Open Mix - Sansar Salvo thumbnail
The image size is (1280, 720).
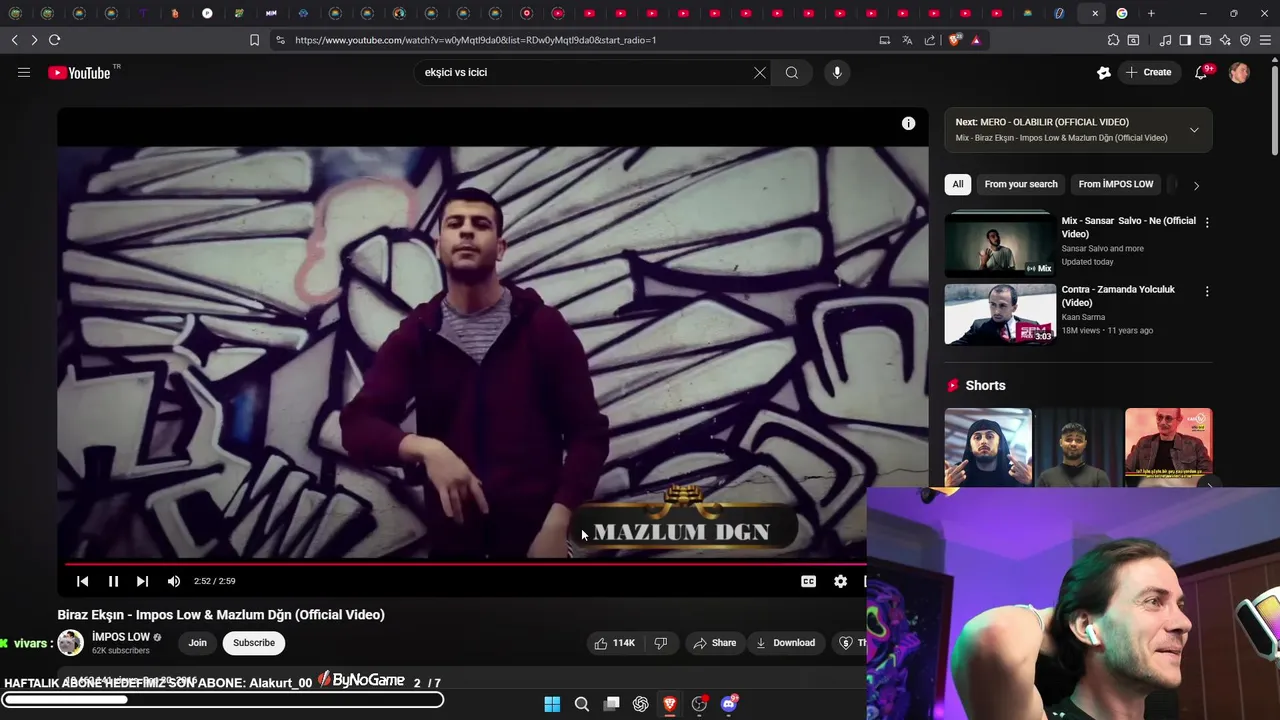click(x=1000, y=245)
